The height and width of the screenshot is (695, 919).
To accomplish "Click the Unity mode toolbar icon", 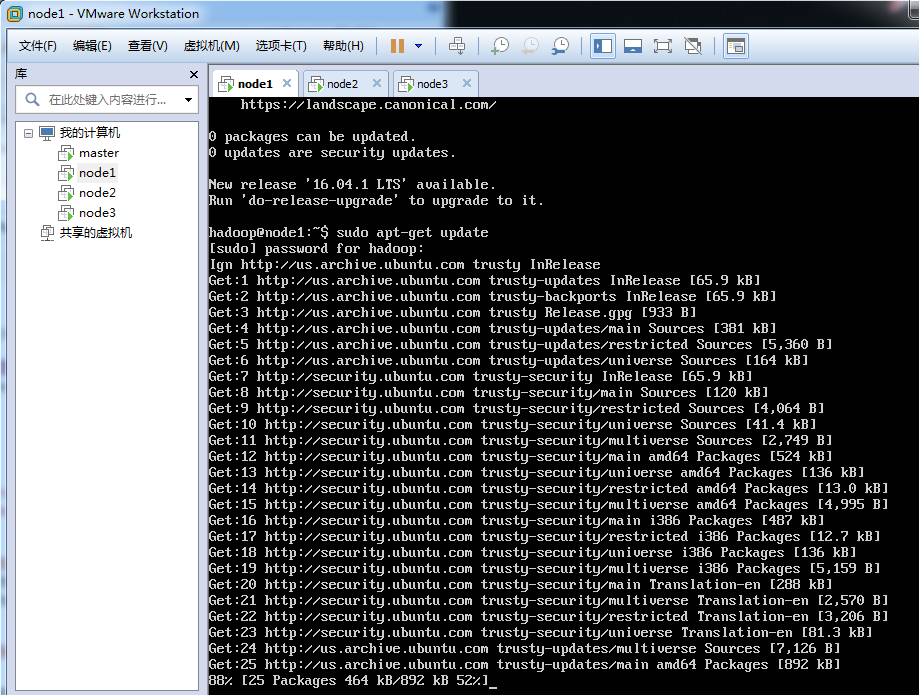I will 693,46.
